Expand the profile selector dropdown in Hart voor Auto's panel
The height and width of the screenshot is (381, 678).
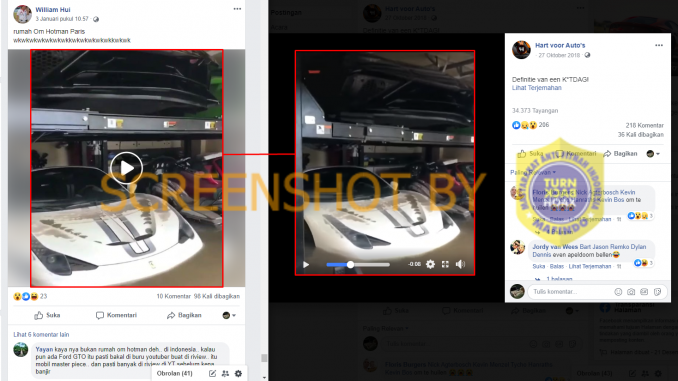[x=653, y=154]
